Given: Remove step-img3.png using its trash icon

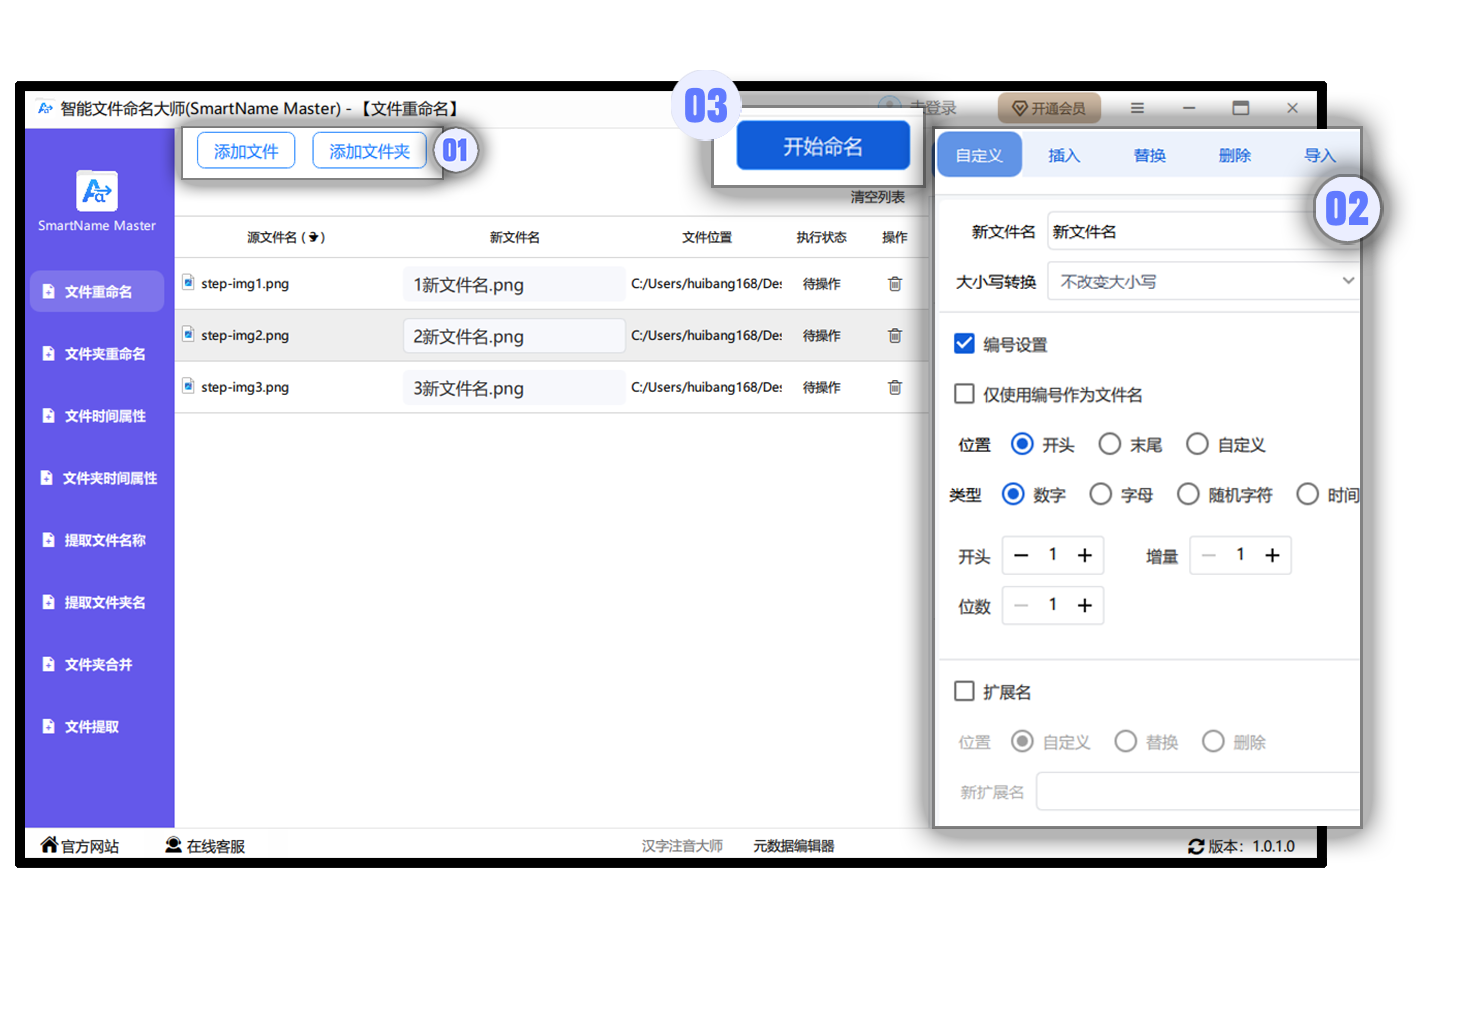Looking at the screenshot, I should (894, 388).
